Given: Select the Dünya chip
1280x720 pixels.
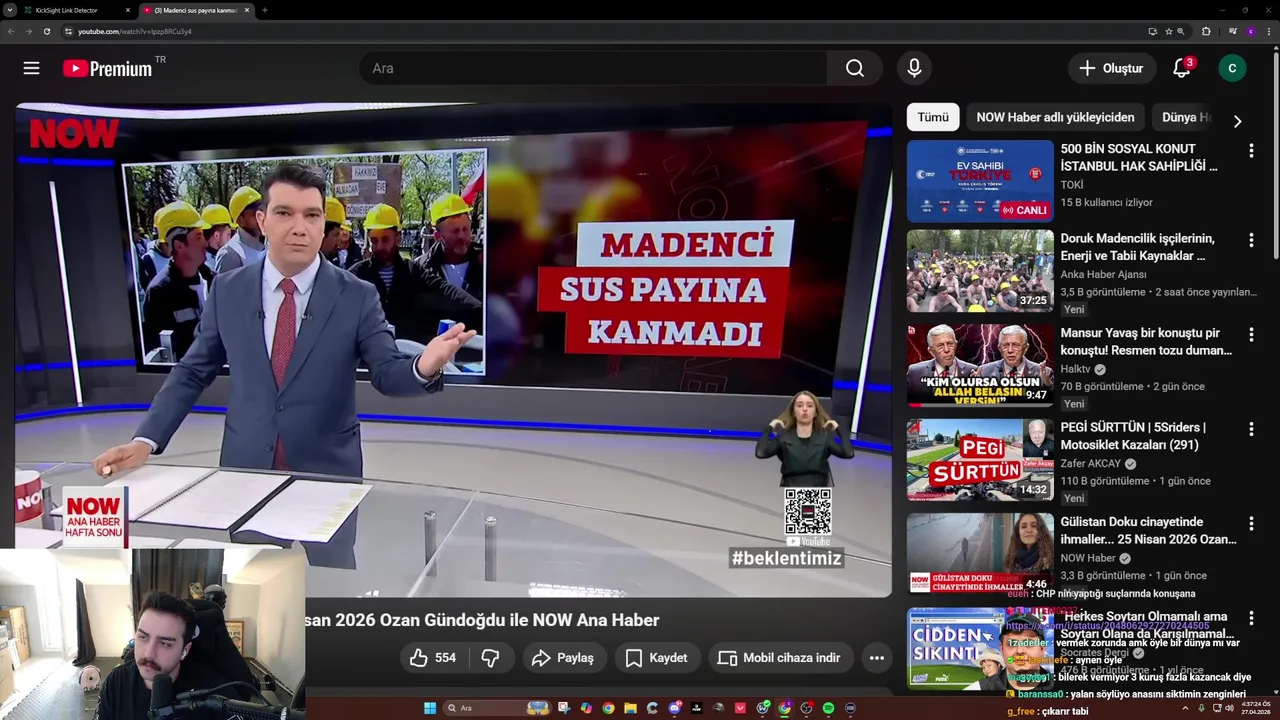Looking at the screenshot, I should (x=1186, y=117).
